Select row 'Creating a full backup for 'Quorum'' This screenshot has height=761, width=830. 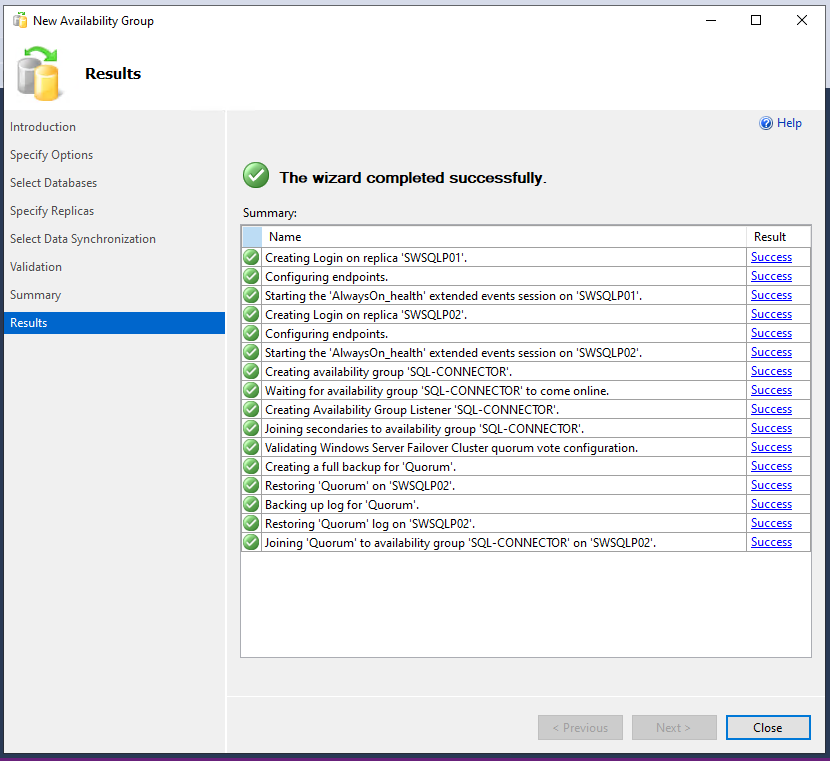point(526,466)
